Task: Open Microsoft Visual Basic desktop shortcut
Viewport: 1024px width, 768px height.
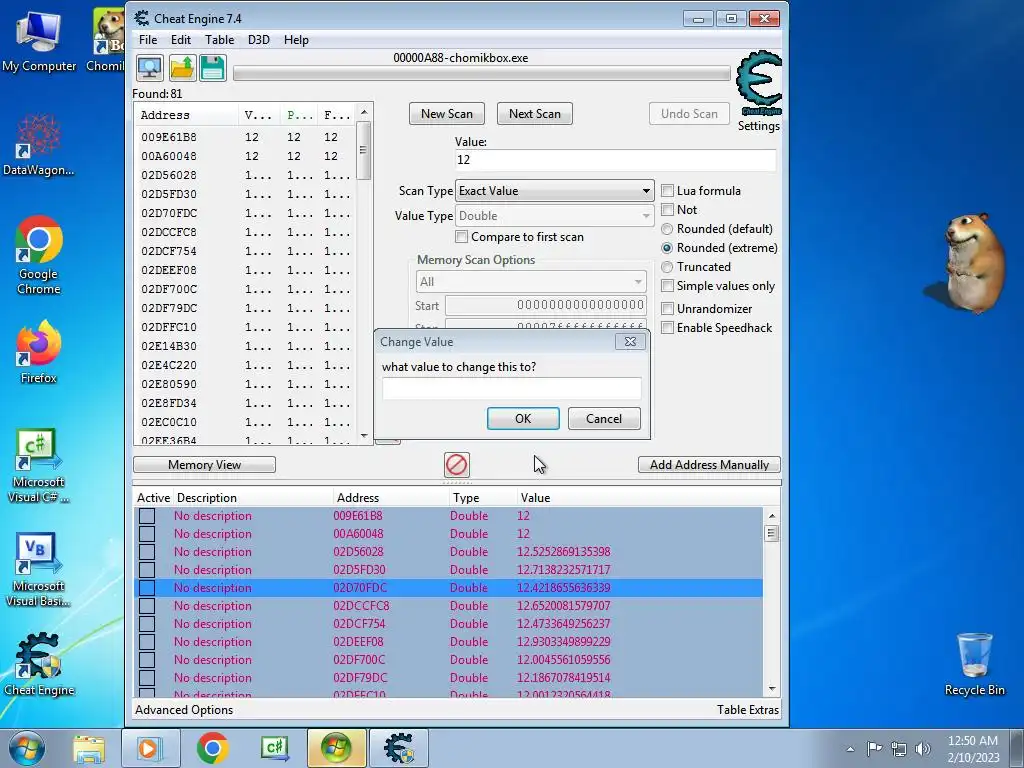Action: pos(39,569)
